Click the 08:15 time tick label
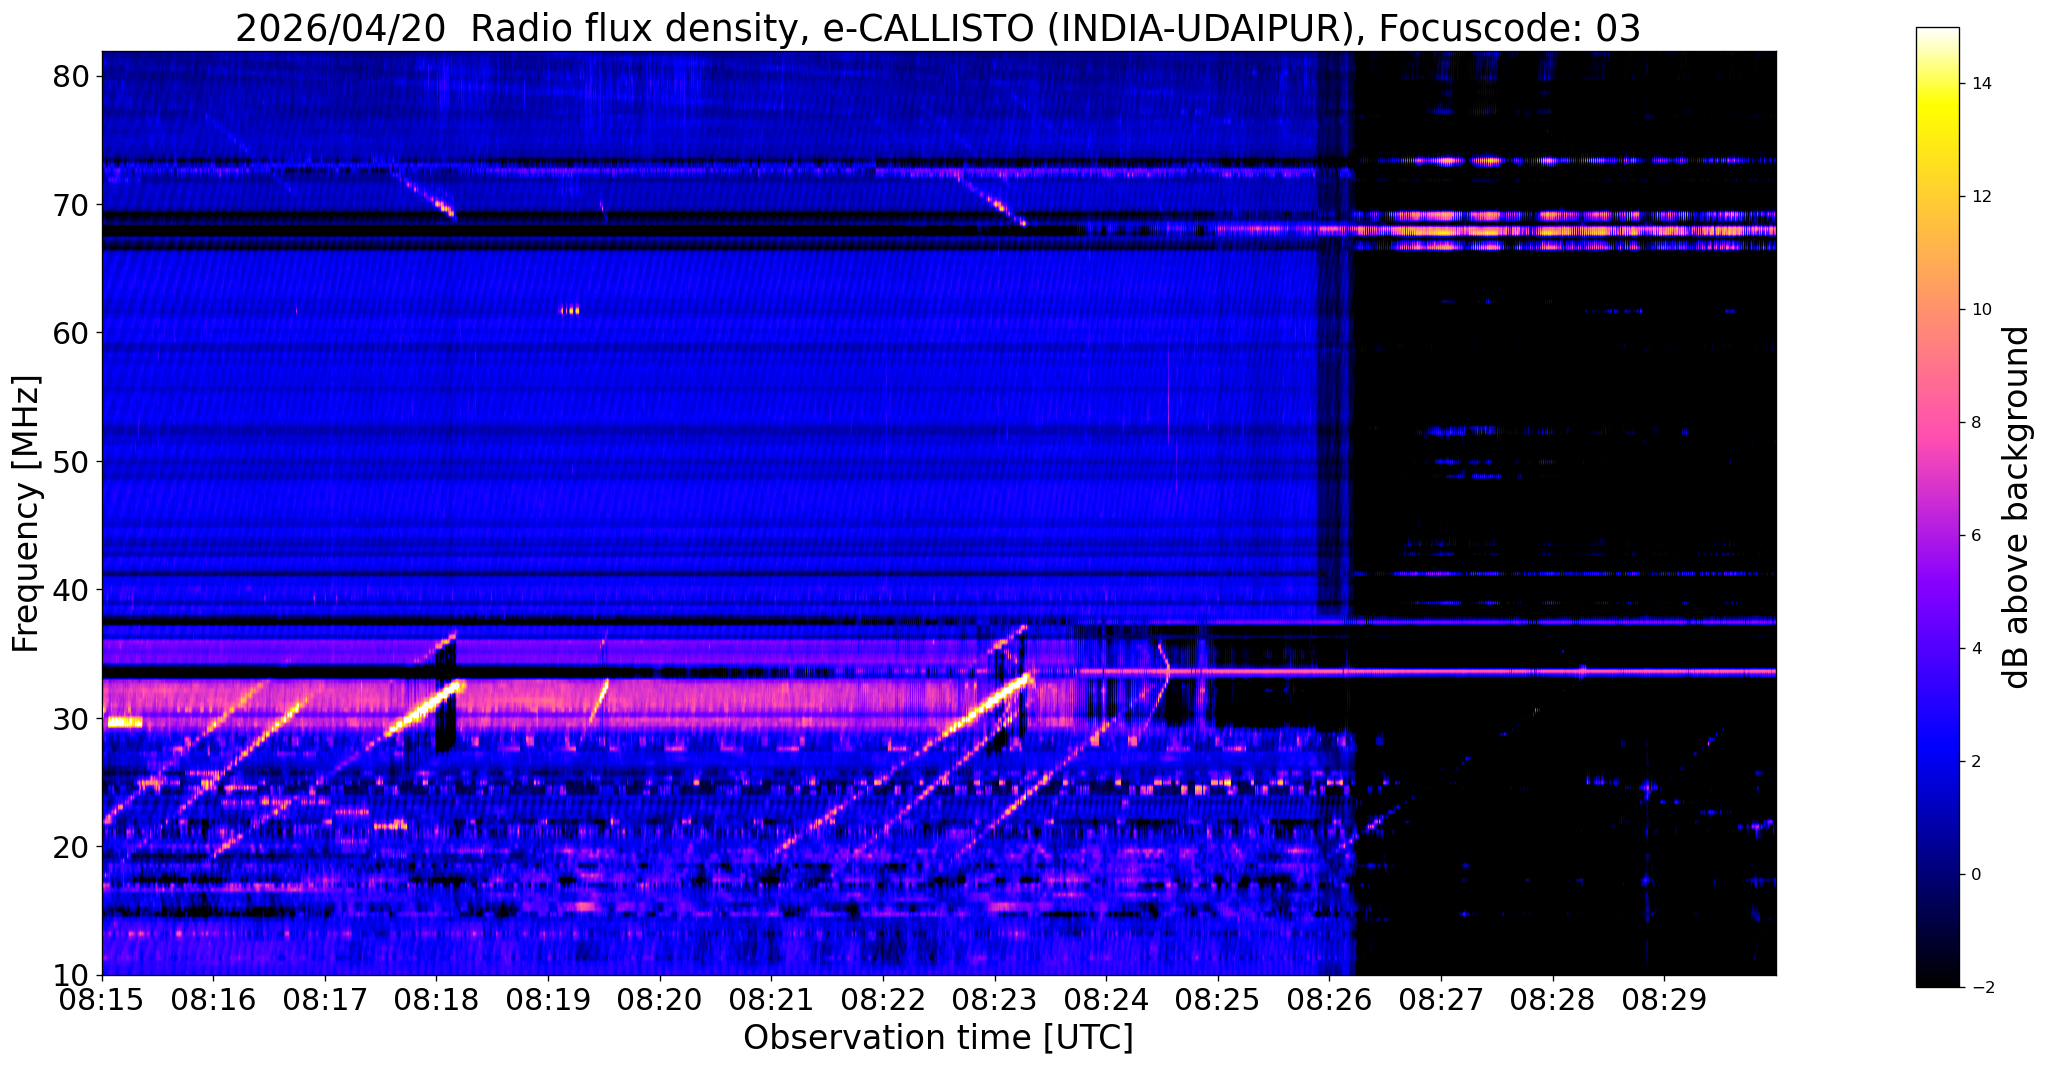Viewport: 2047px width, 1067px height. coord(101,1000)
